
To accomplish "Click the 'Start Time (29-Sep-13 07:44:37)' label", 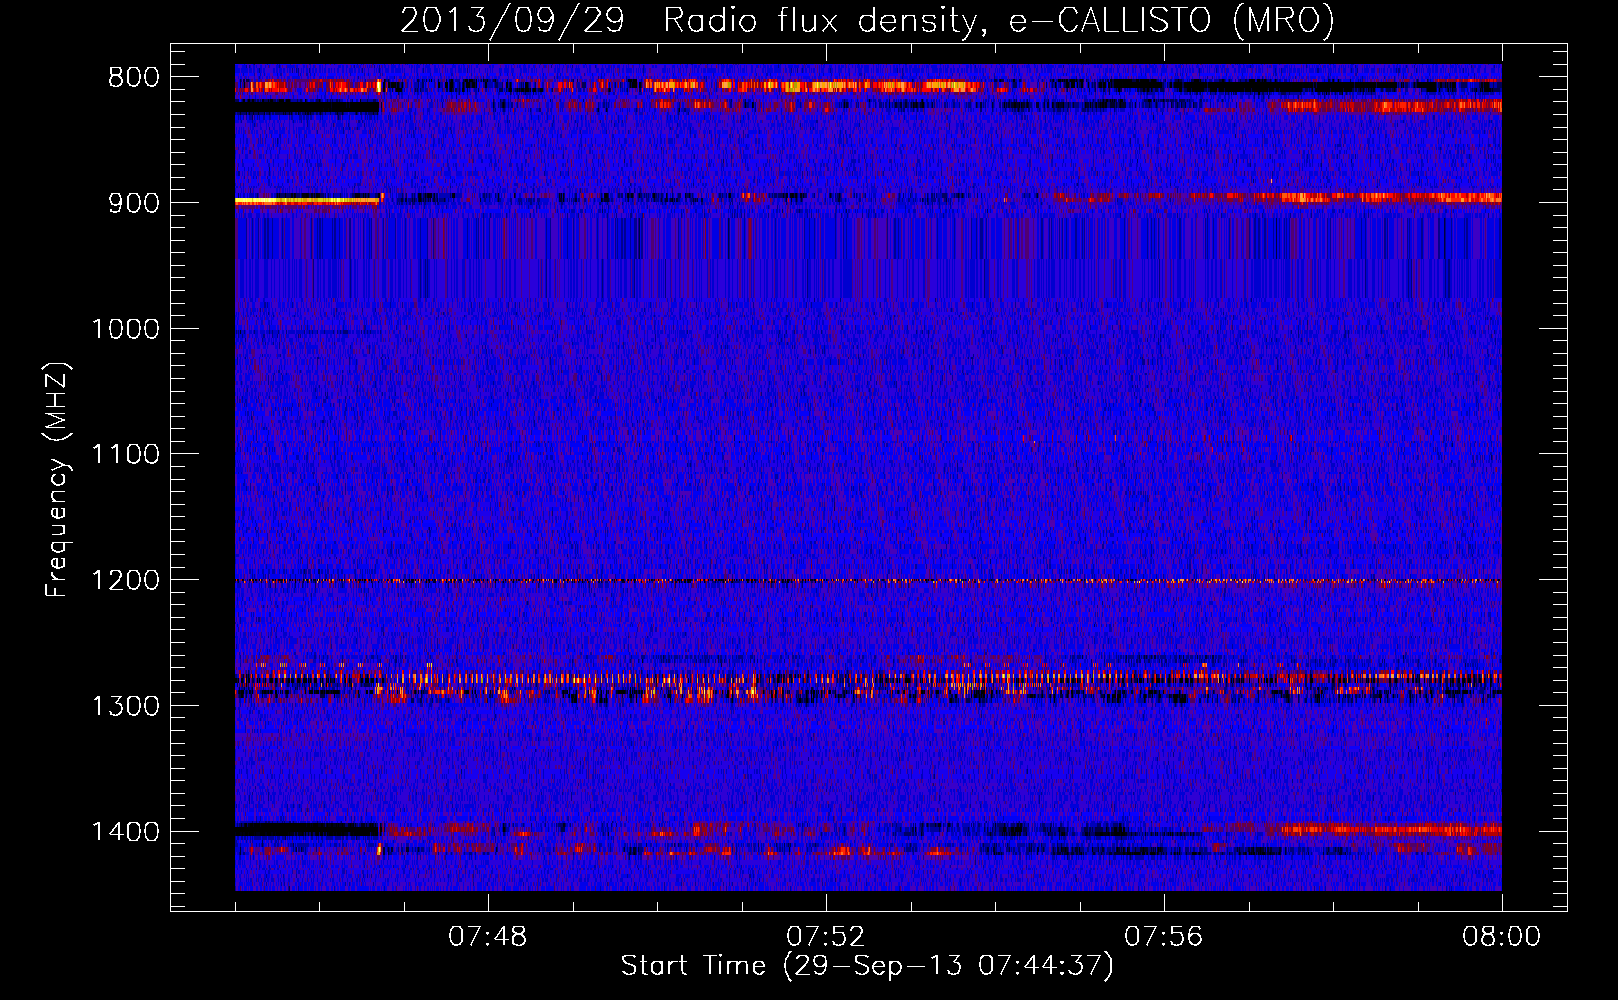I will [x=867, y=966].
